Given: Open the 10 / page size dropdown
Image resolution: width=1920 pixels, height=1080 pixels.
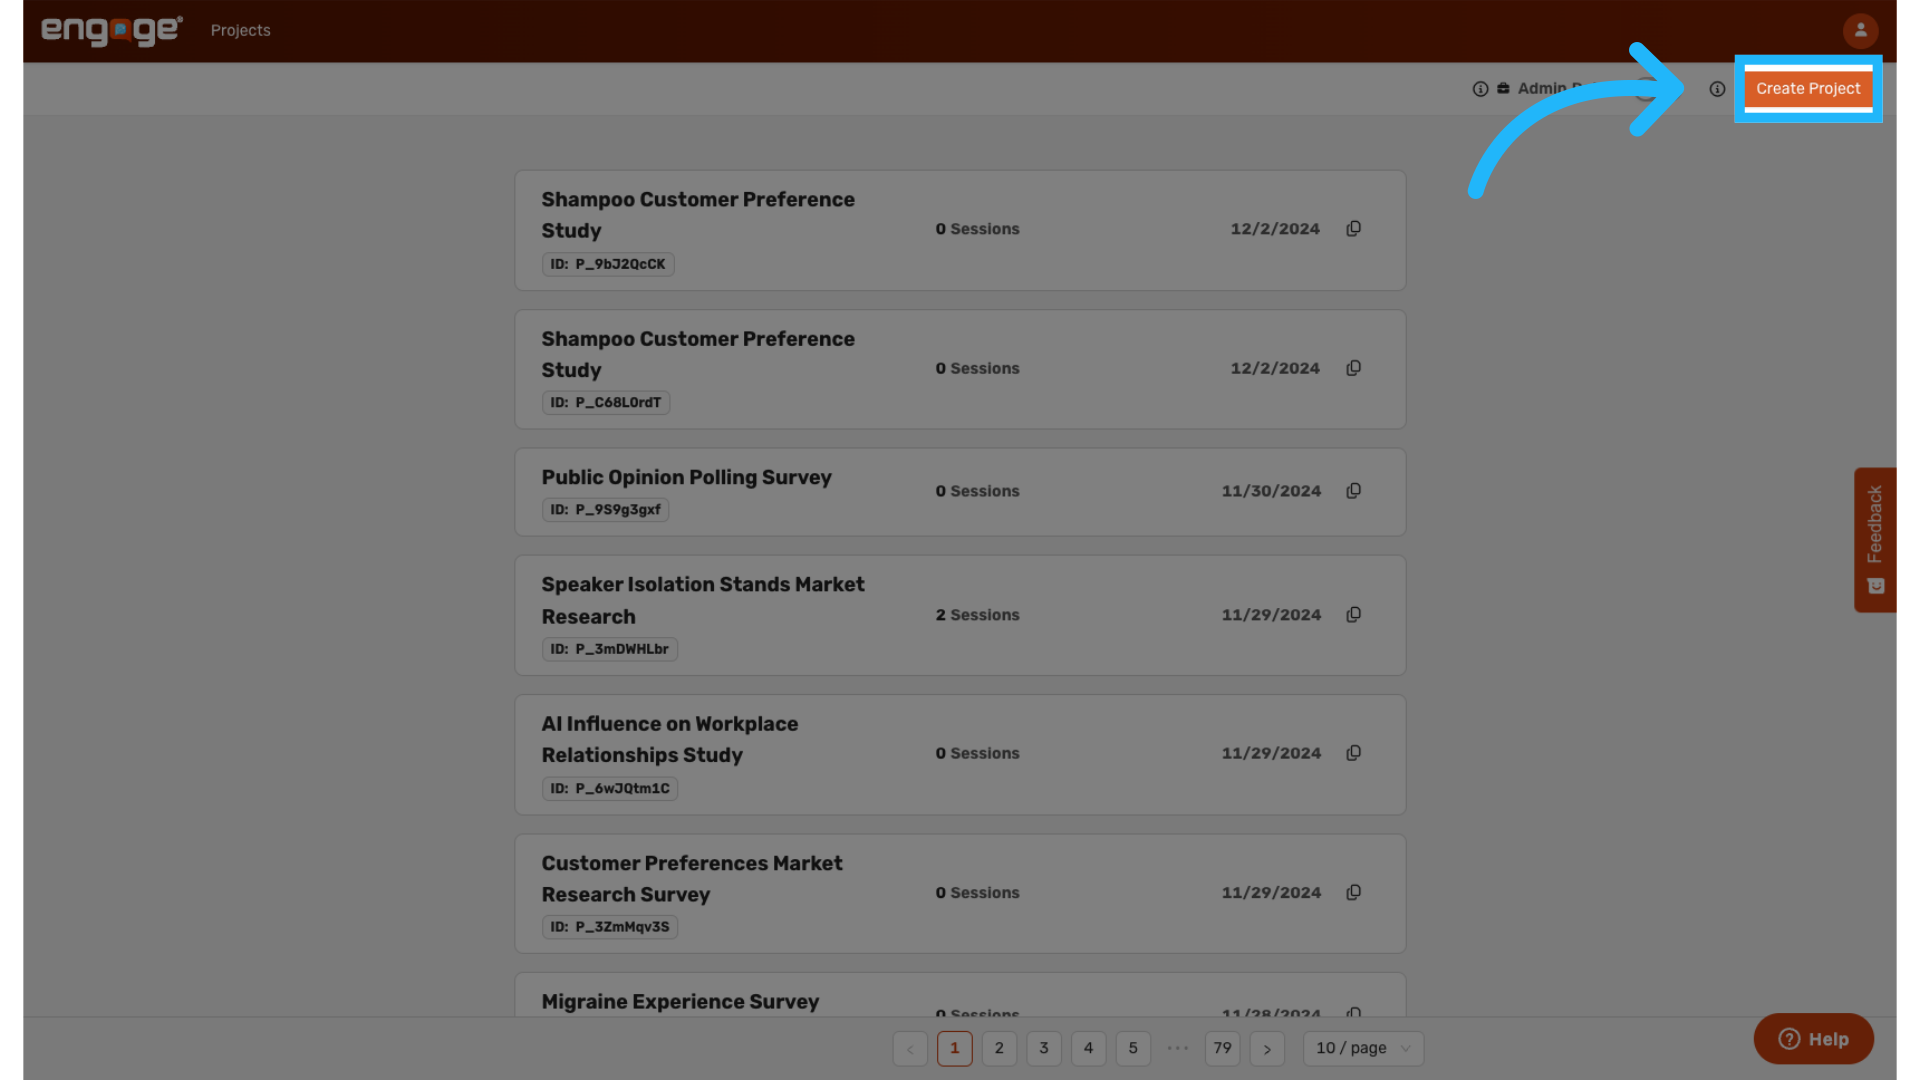Looking at the screenshot, I should [x=1363, y=1048].
